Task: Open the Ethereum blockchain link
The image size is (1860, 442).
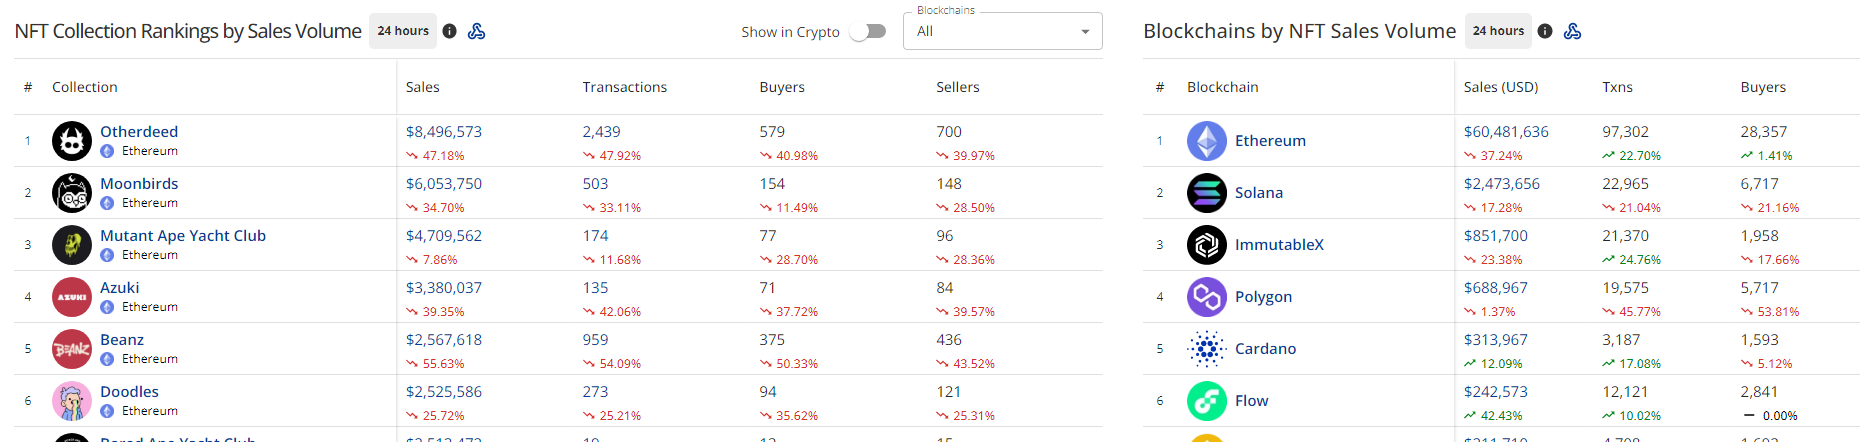Action: (x=1270, y=141)
